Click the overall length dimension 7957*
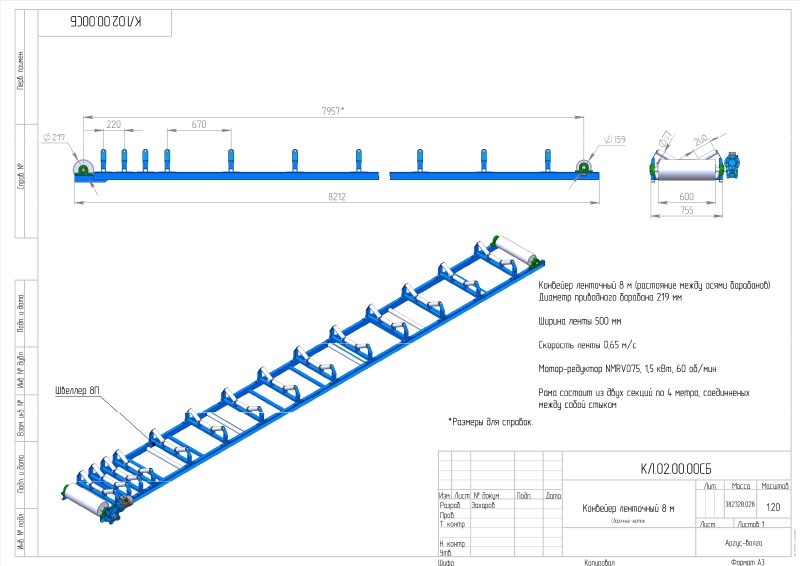Screen dimensions: 800x566 coord(333,111)
